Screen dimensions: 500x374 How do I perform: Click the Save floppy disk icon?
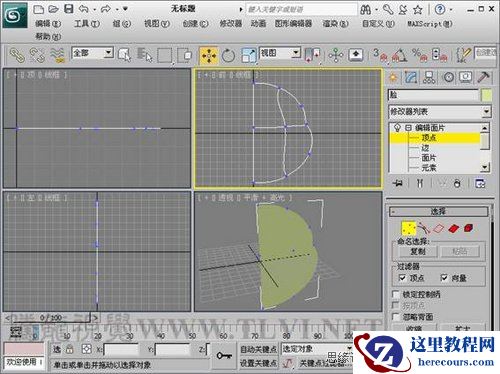pos(69,9)
